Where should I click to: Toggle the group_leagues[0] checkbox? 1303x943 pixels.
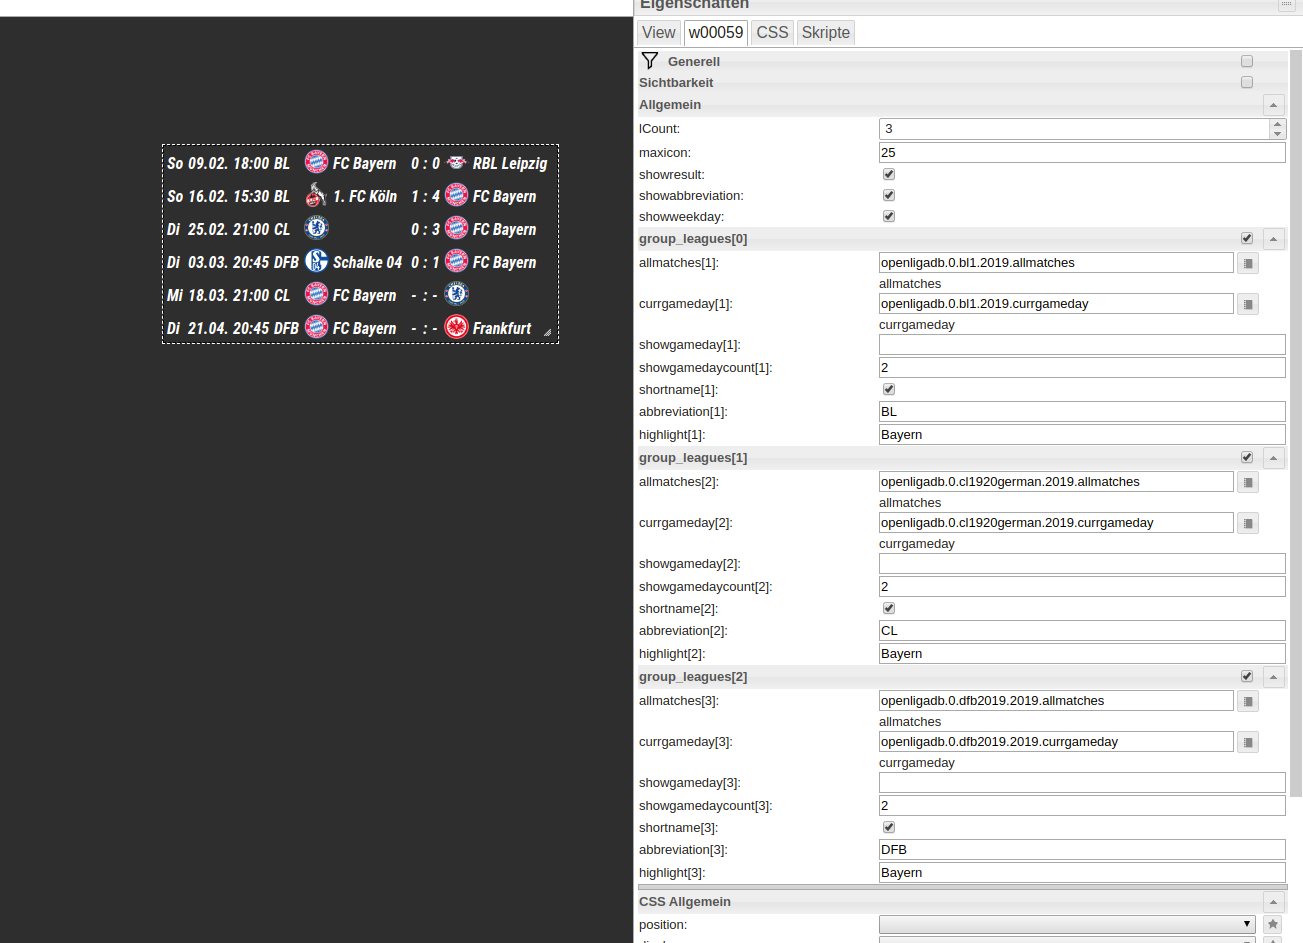click(1247, 238)
